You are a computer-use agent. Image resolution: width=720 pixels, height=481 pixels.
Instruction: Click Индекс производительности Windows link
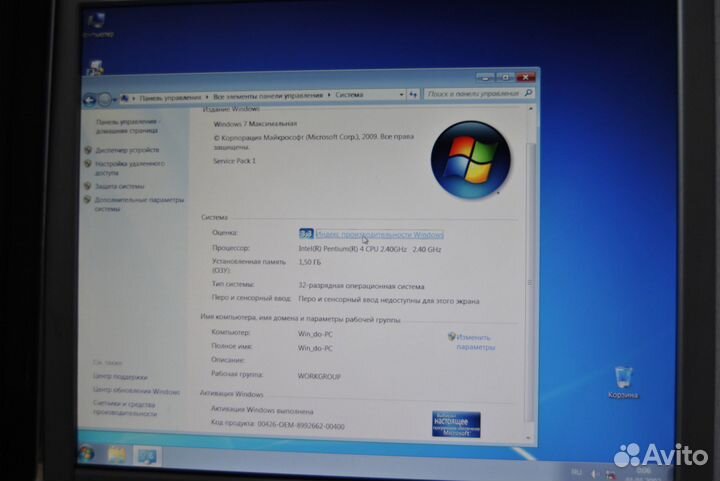click(x=380, y=235)
